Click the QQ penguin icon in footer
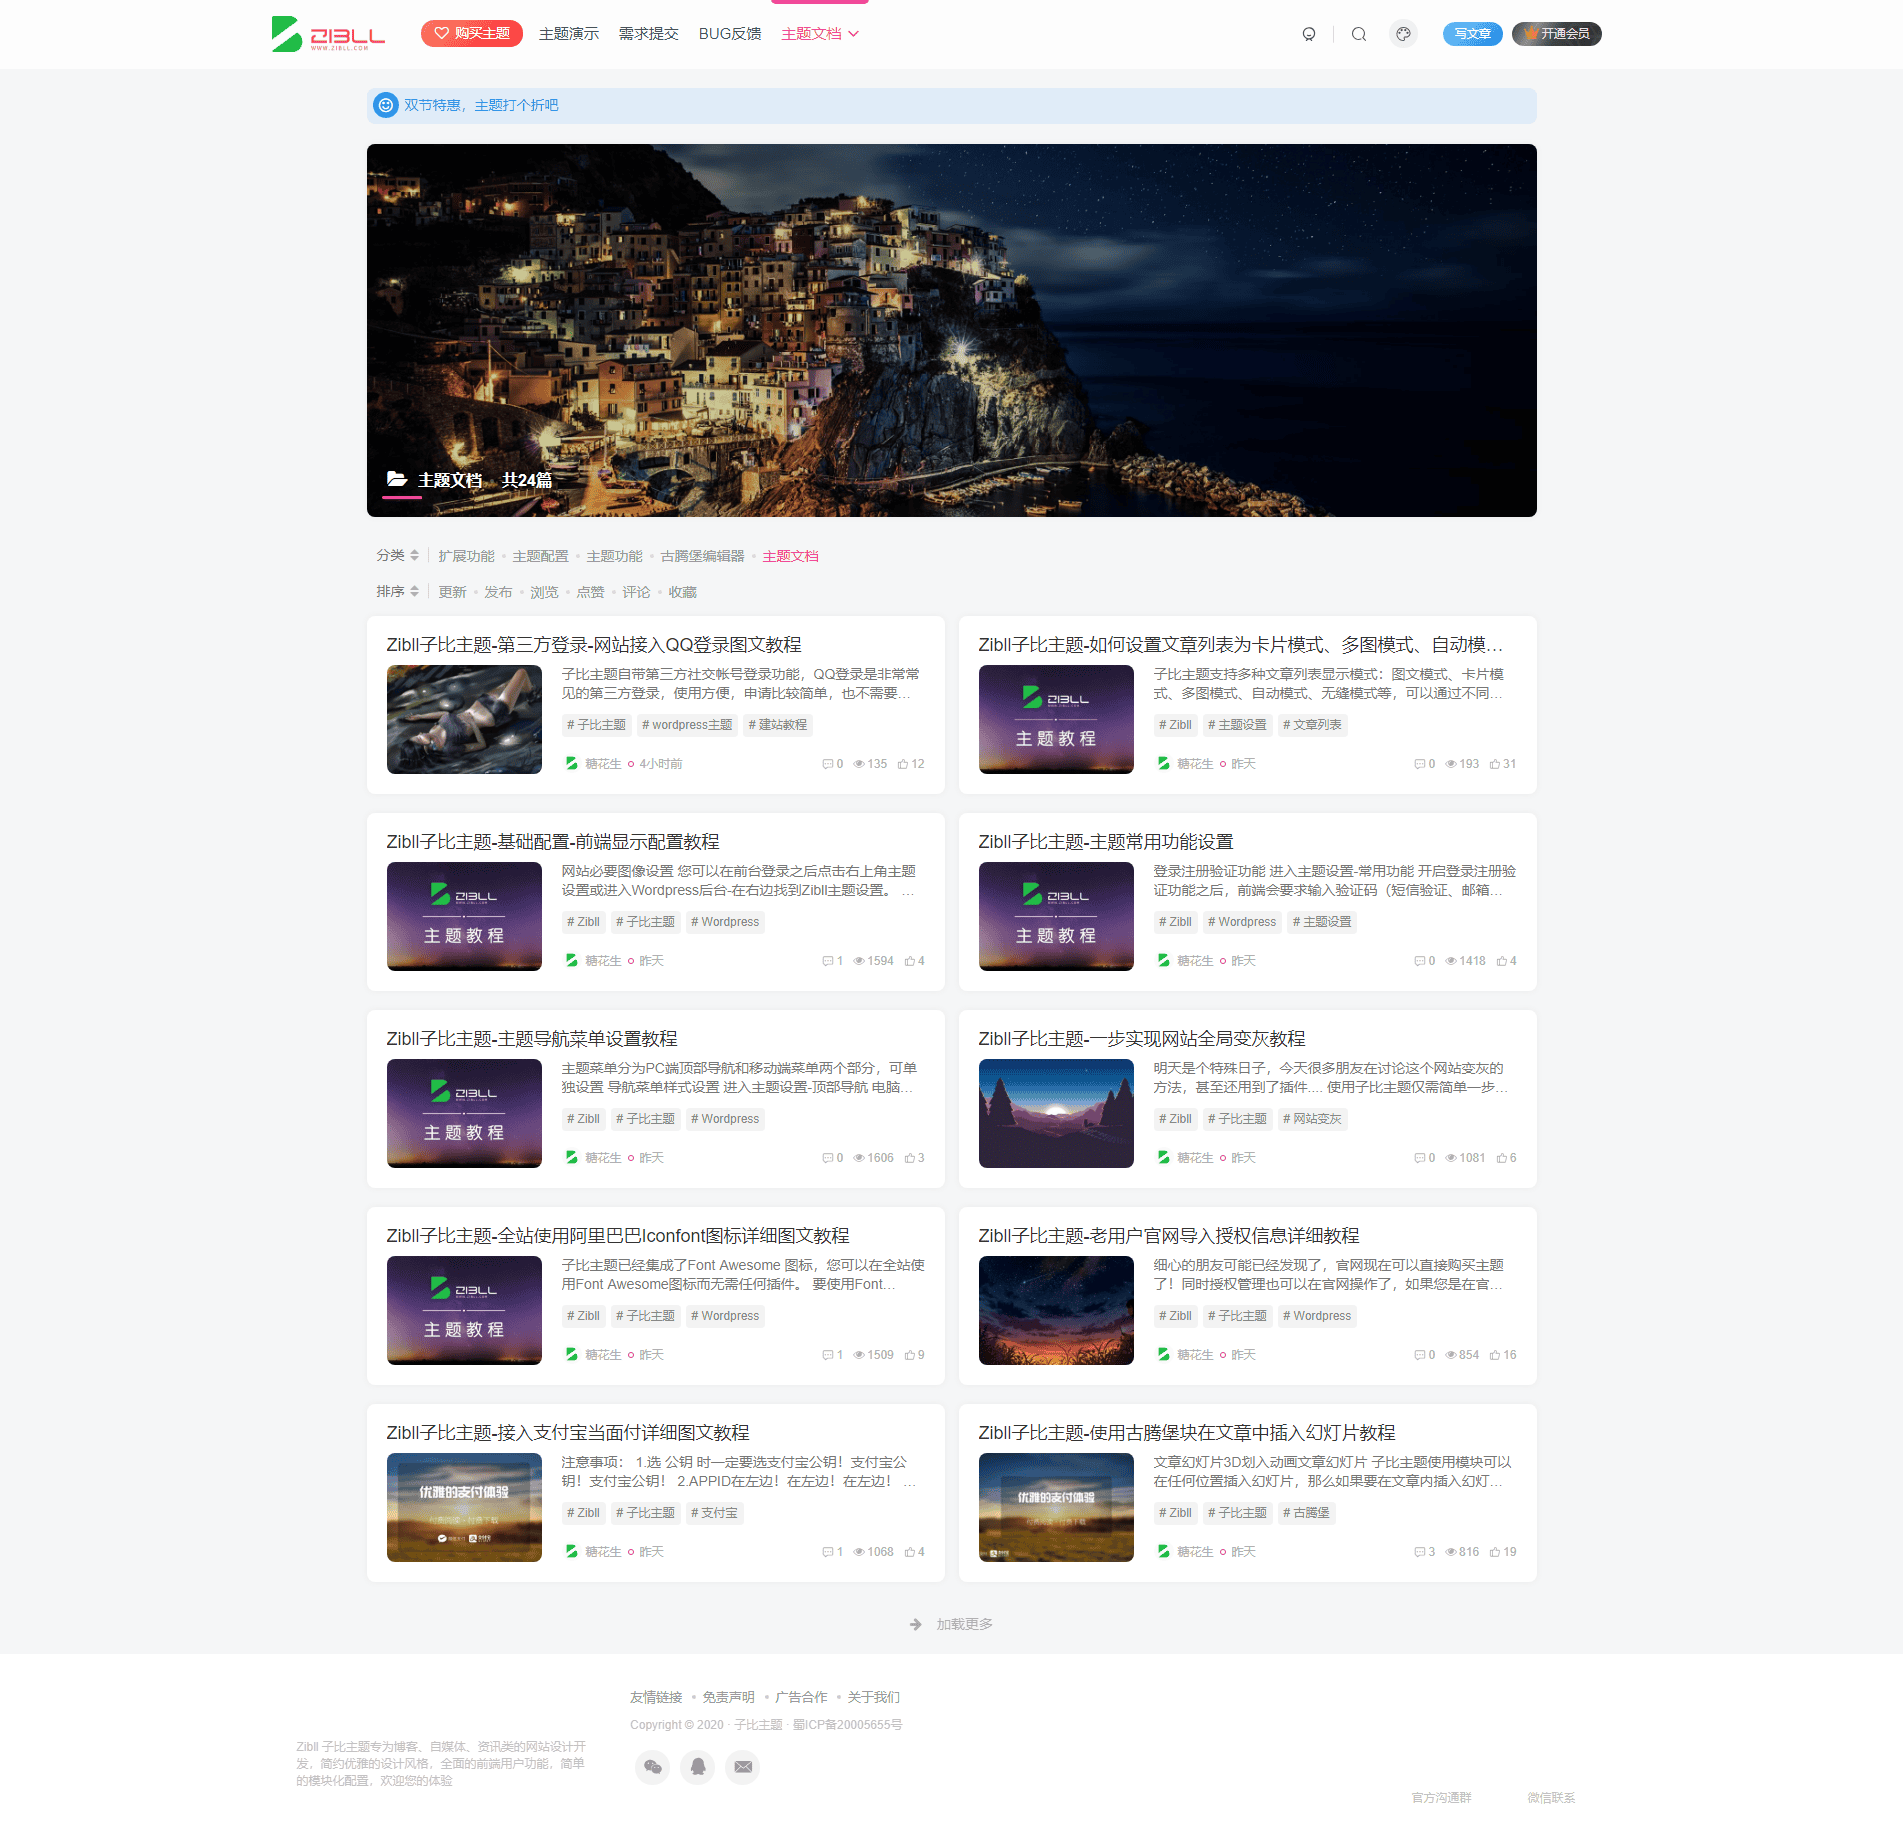 pos(698,1767)
